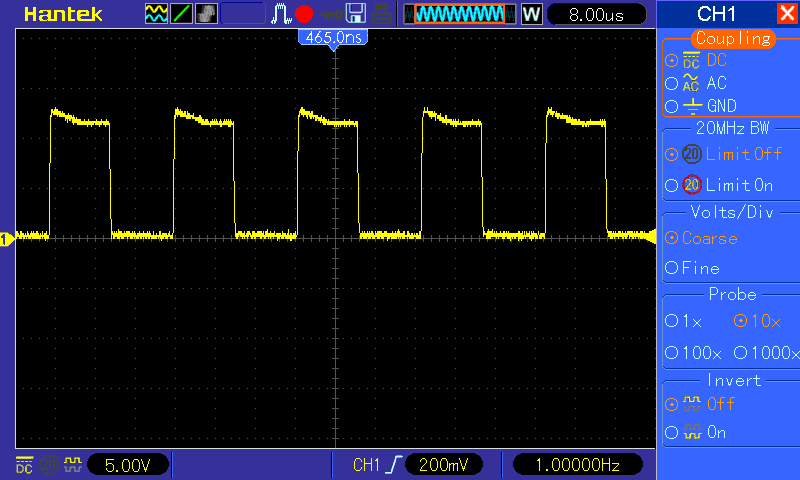Click the empty toolbar display box
Image resolution: width=800 pixels, height=480 pixels.
coord(243,14)
